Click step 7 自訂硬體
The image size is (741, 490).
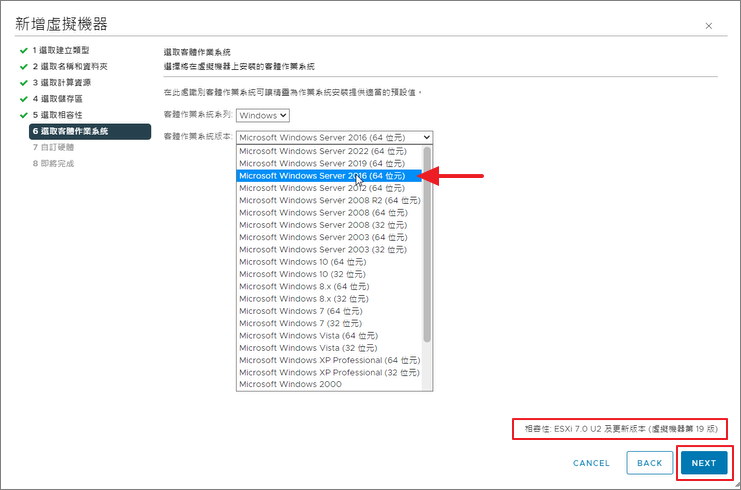(x=53, y=147)
